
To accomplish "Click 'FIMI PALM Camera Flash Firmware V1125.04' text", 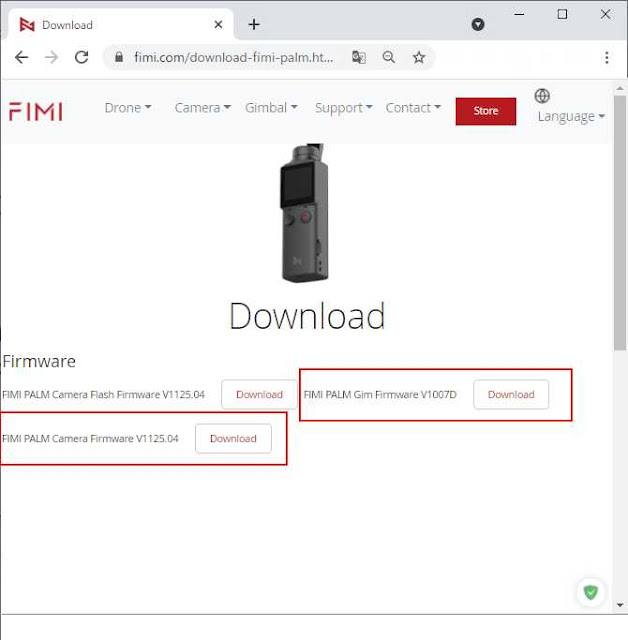I will (x=103, y=395).
